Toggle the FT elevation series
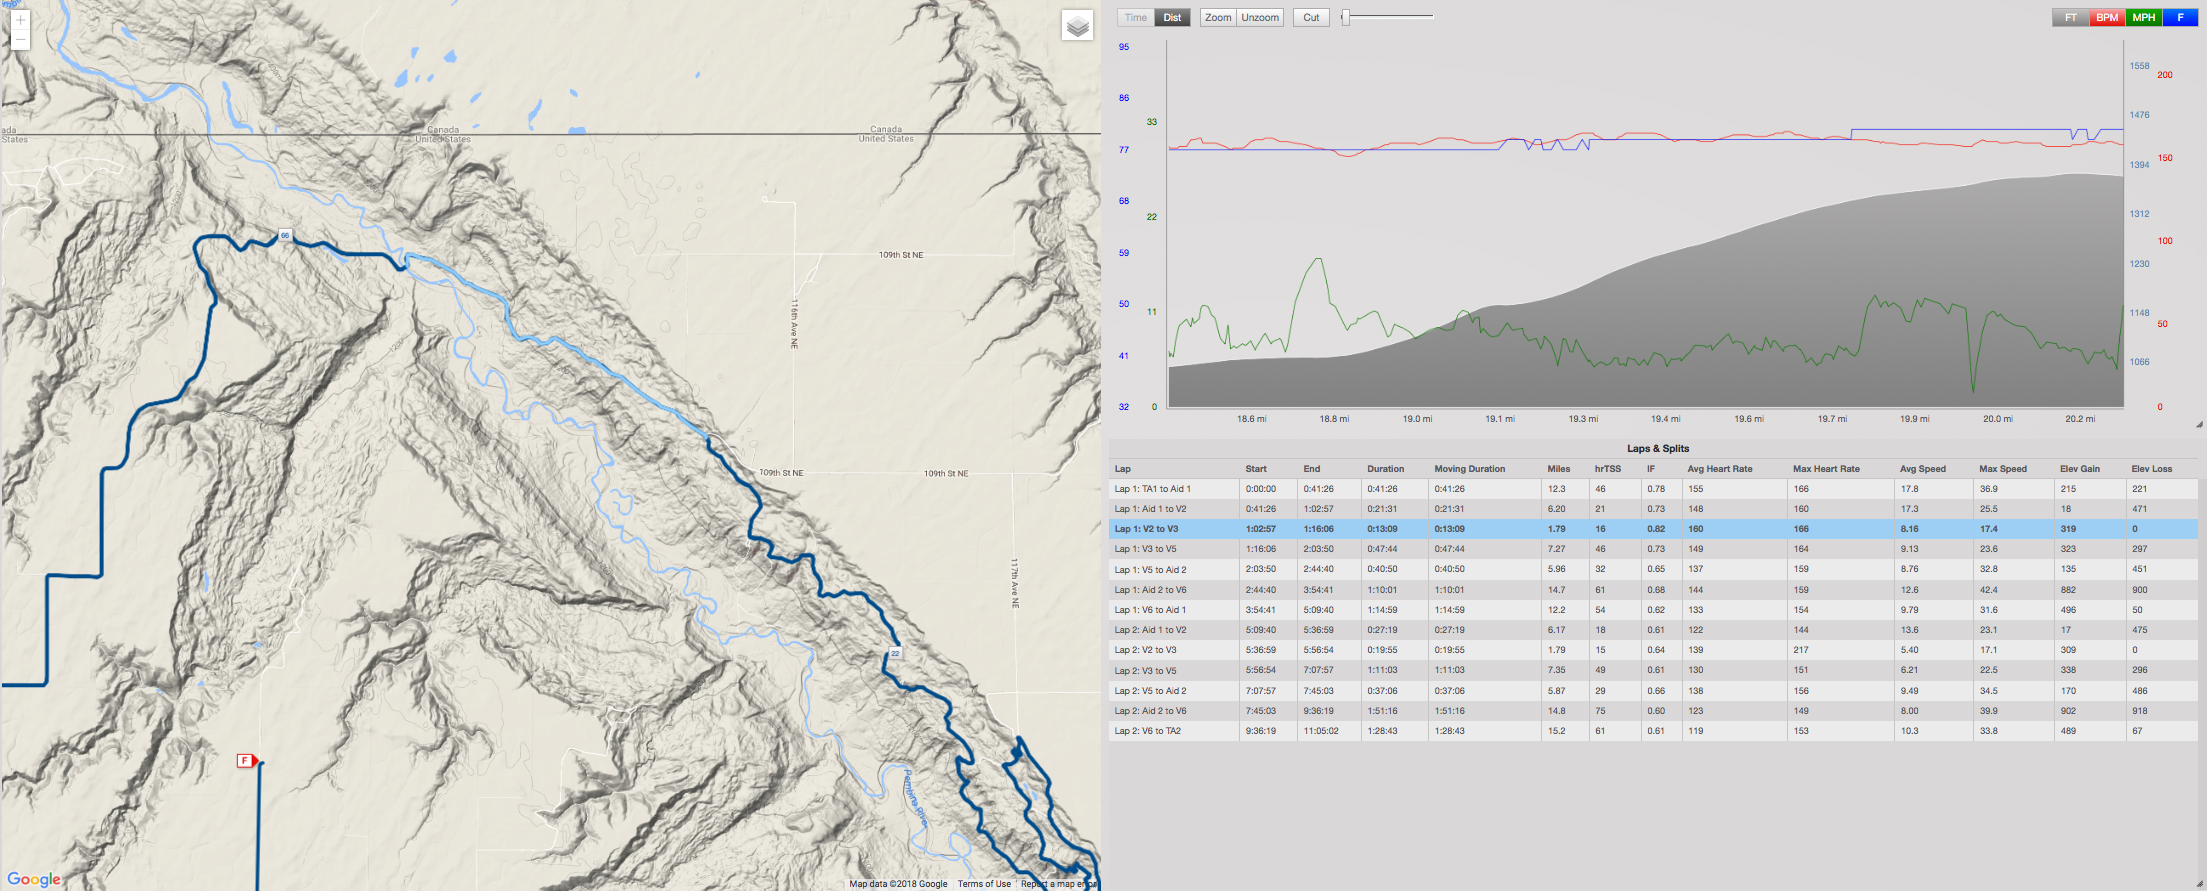Viewport: 2207px width, 891px height. (2071, 17)
